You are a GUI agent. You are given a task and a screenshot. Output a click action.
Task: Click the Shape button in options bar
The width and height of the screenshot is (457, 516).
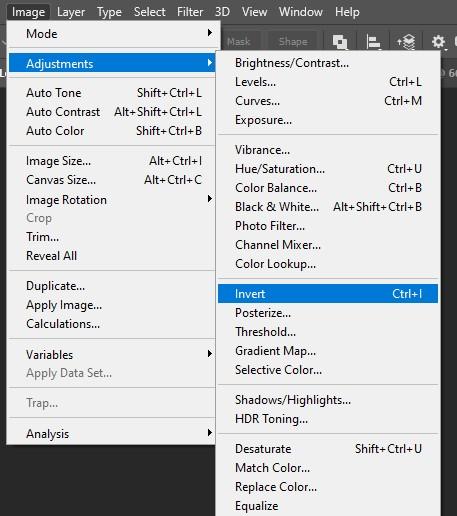(x=293, y=42)
